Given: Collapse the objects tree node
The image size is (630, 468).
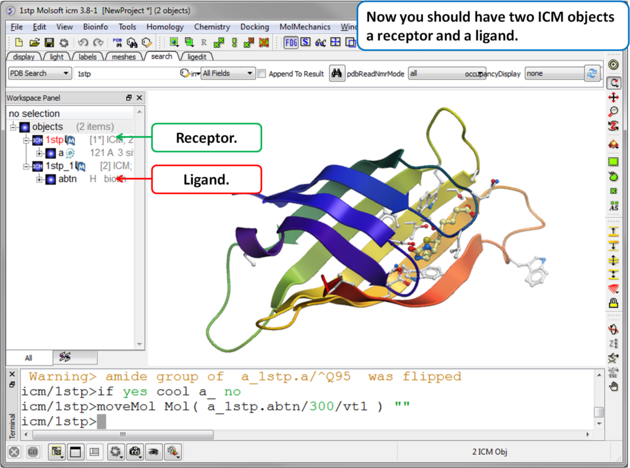Looking at the screenshot, I should 14,127.
